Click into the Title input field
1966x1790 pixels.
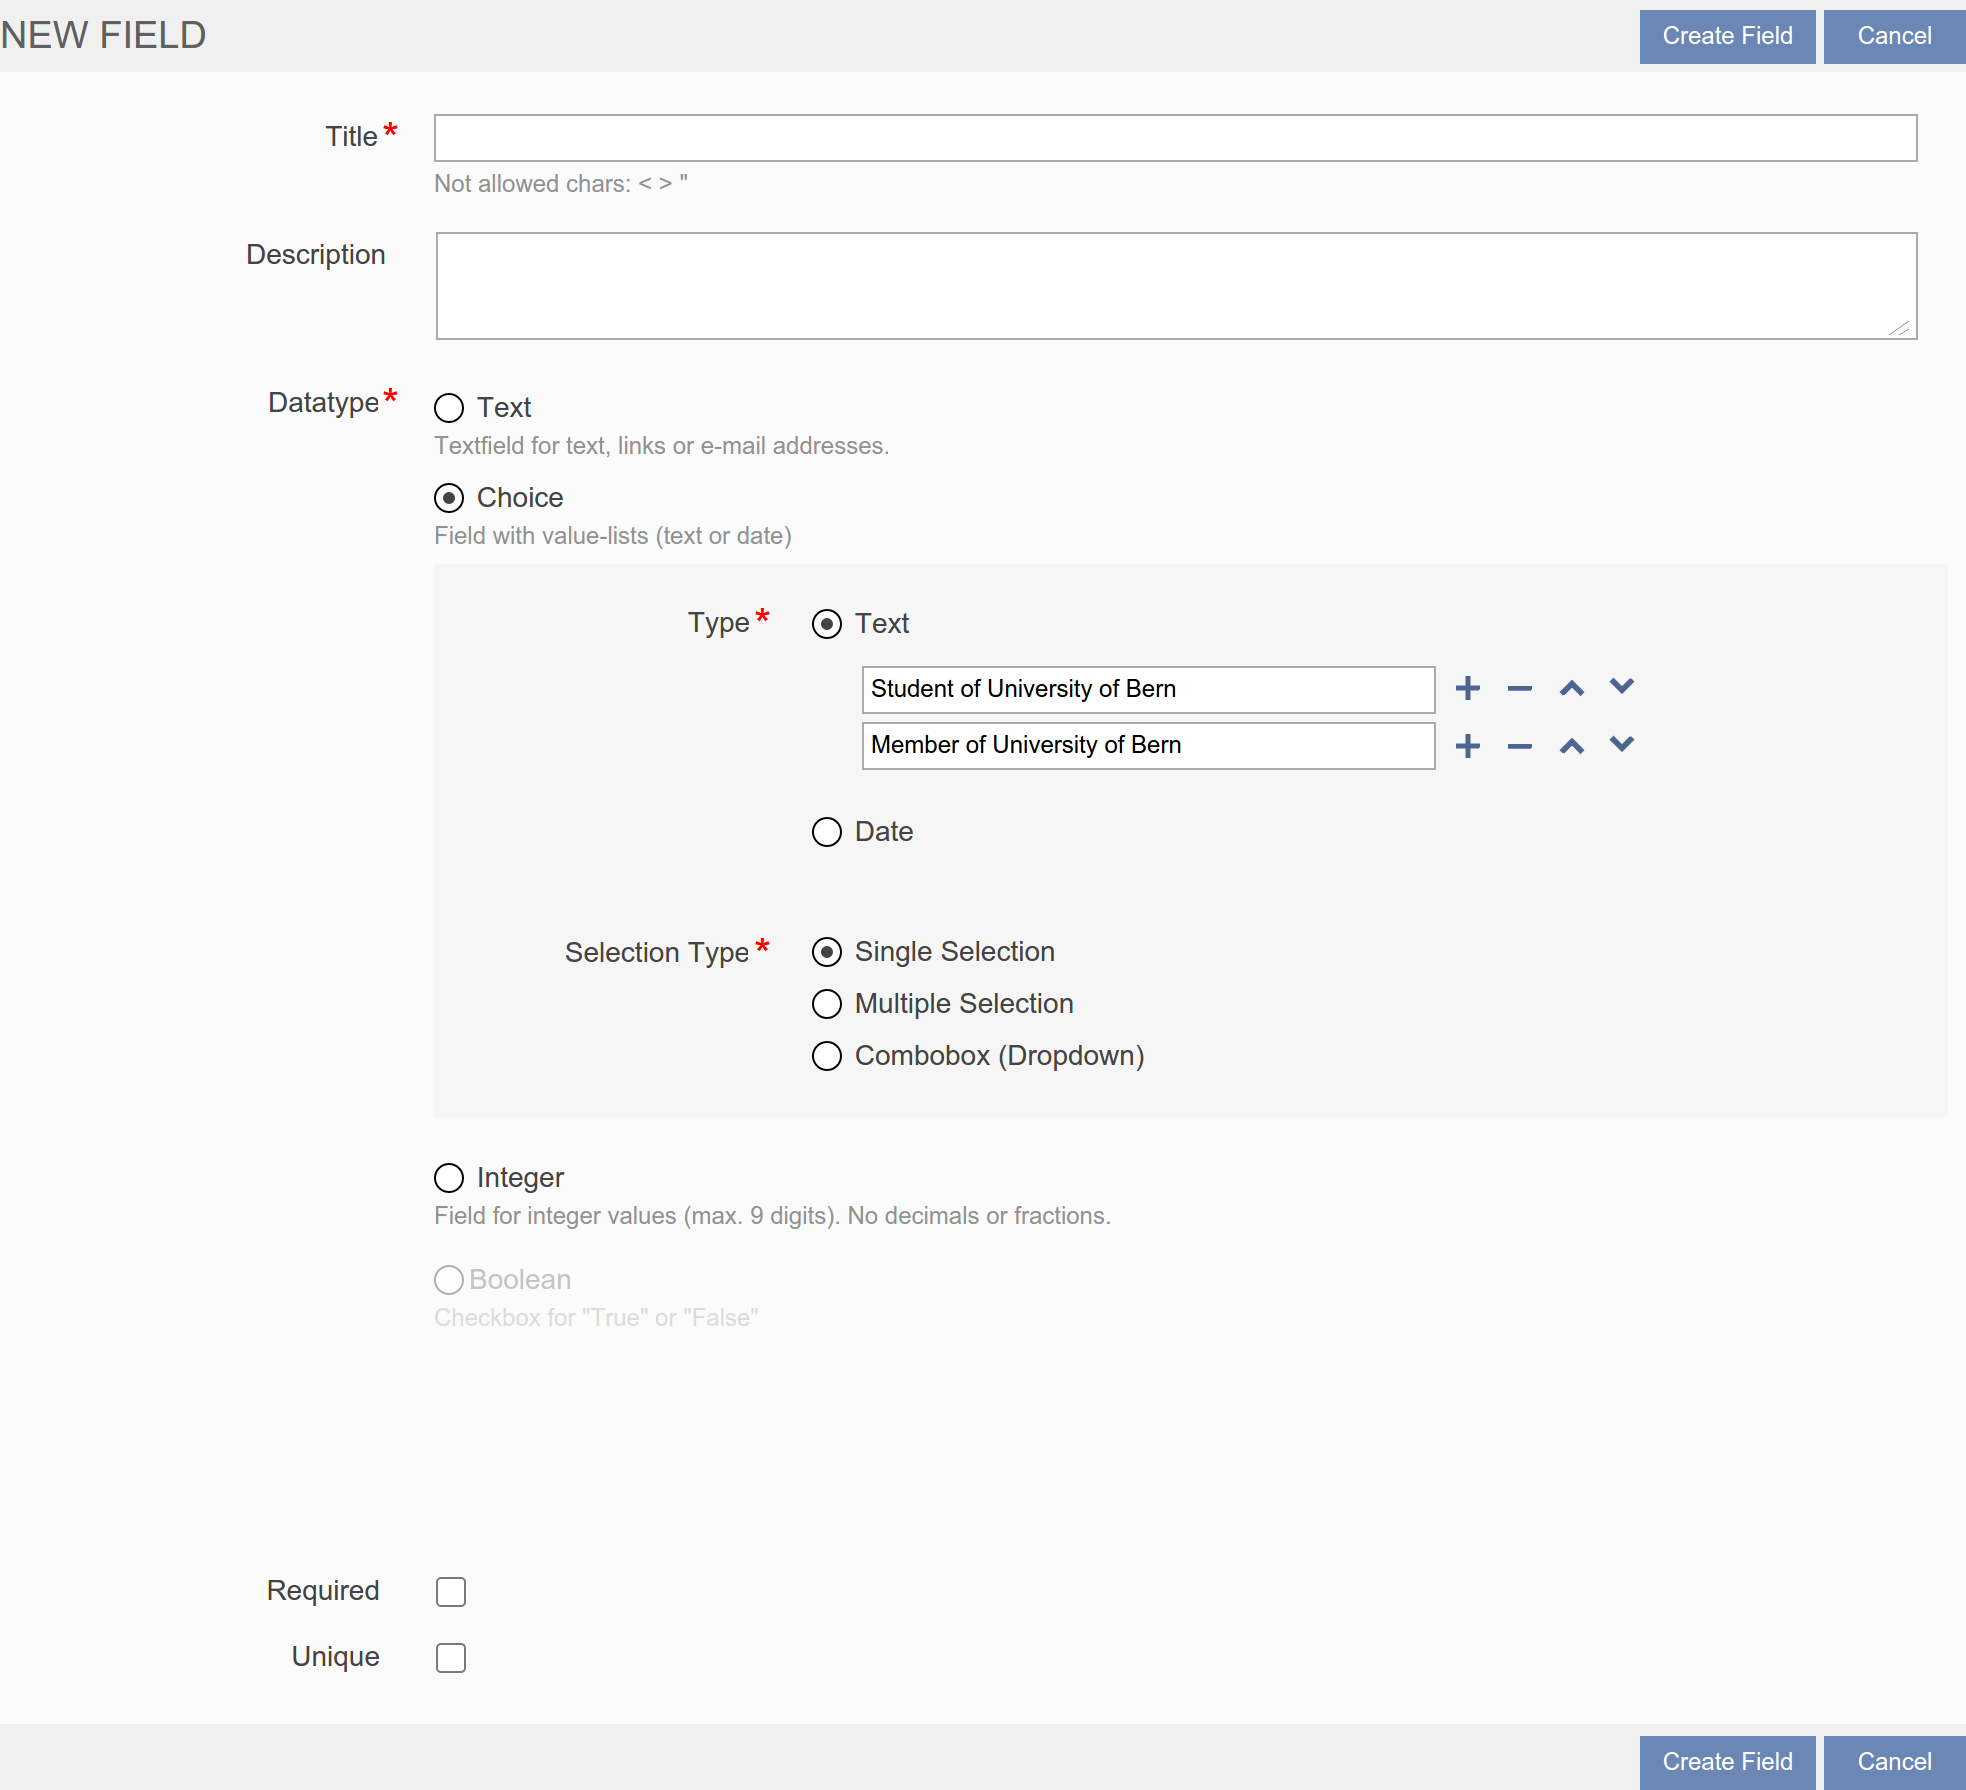pos(1175,138)
